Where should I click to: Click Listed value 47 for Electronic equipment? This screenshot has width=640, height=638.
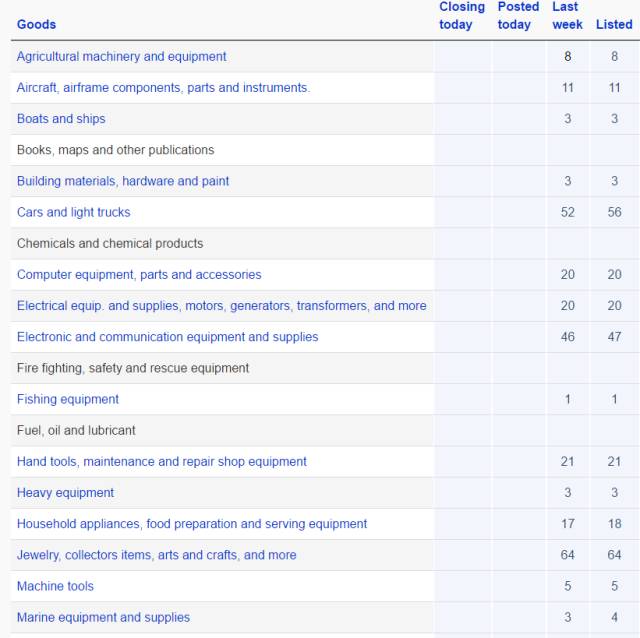(x=614, y=337)
